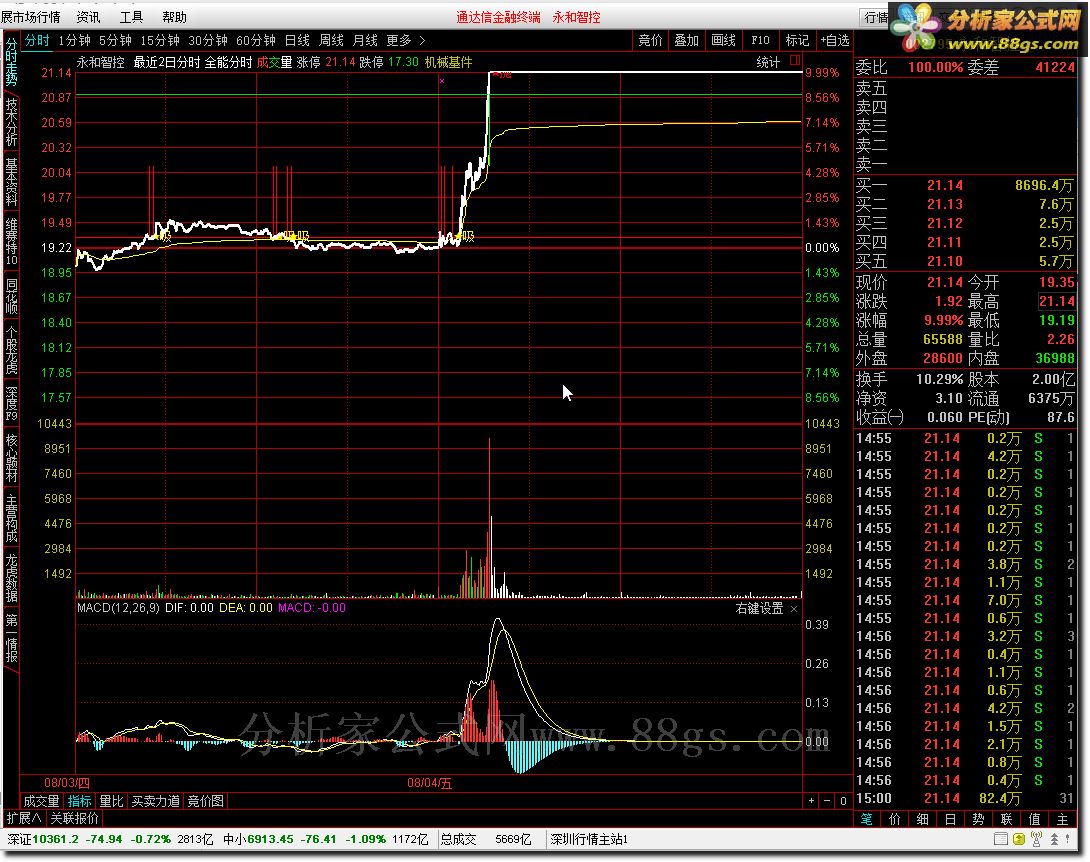Click the plus zoom button below the chart
This screenshot has height=862, width=1090.
point(811,801)
